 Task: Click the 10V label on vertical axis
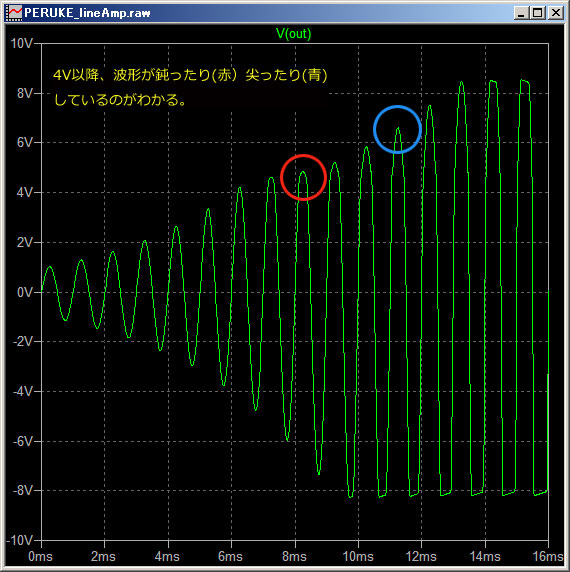point(21,43)
